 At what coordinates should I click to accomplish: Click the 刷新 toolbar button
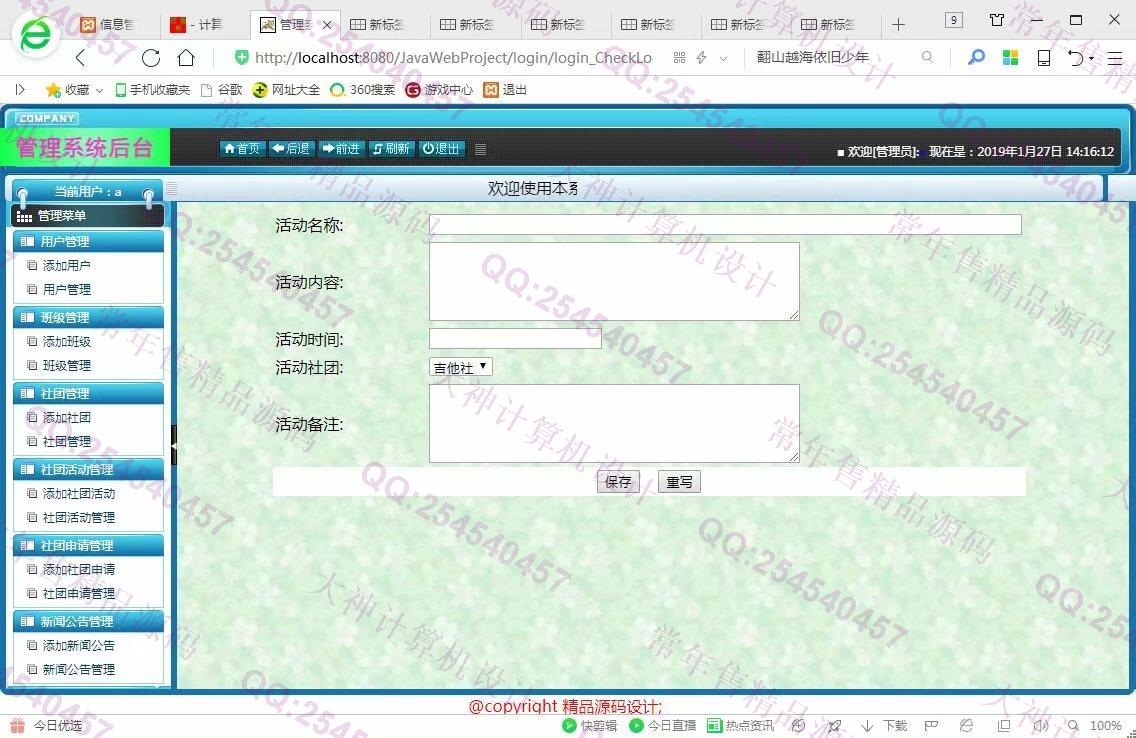pyautogui.click(x=391, y=148)
